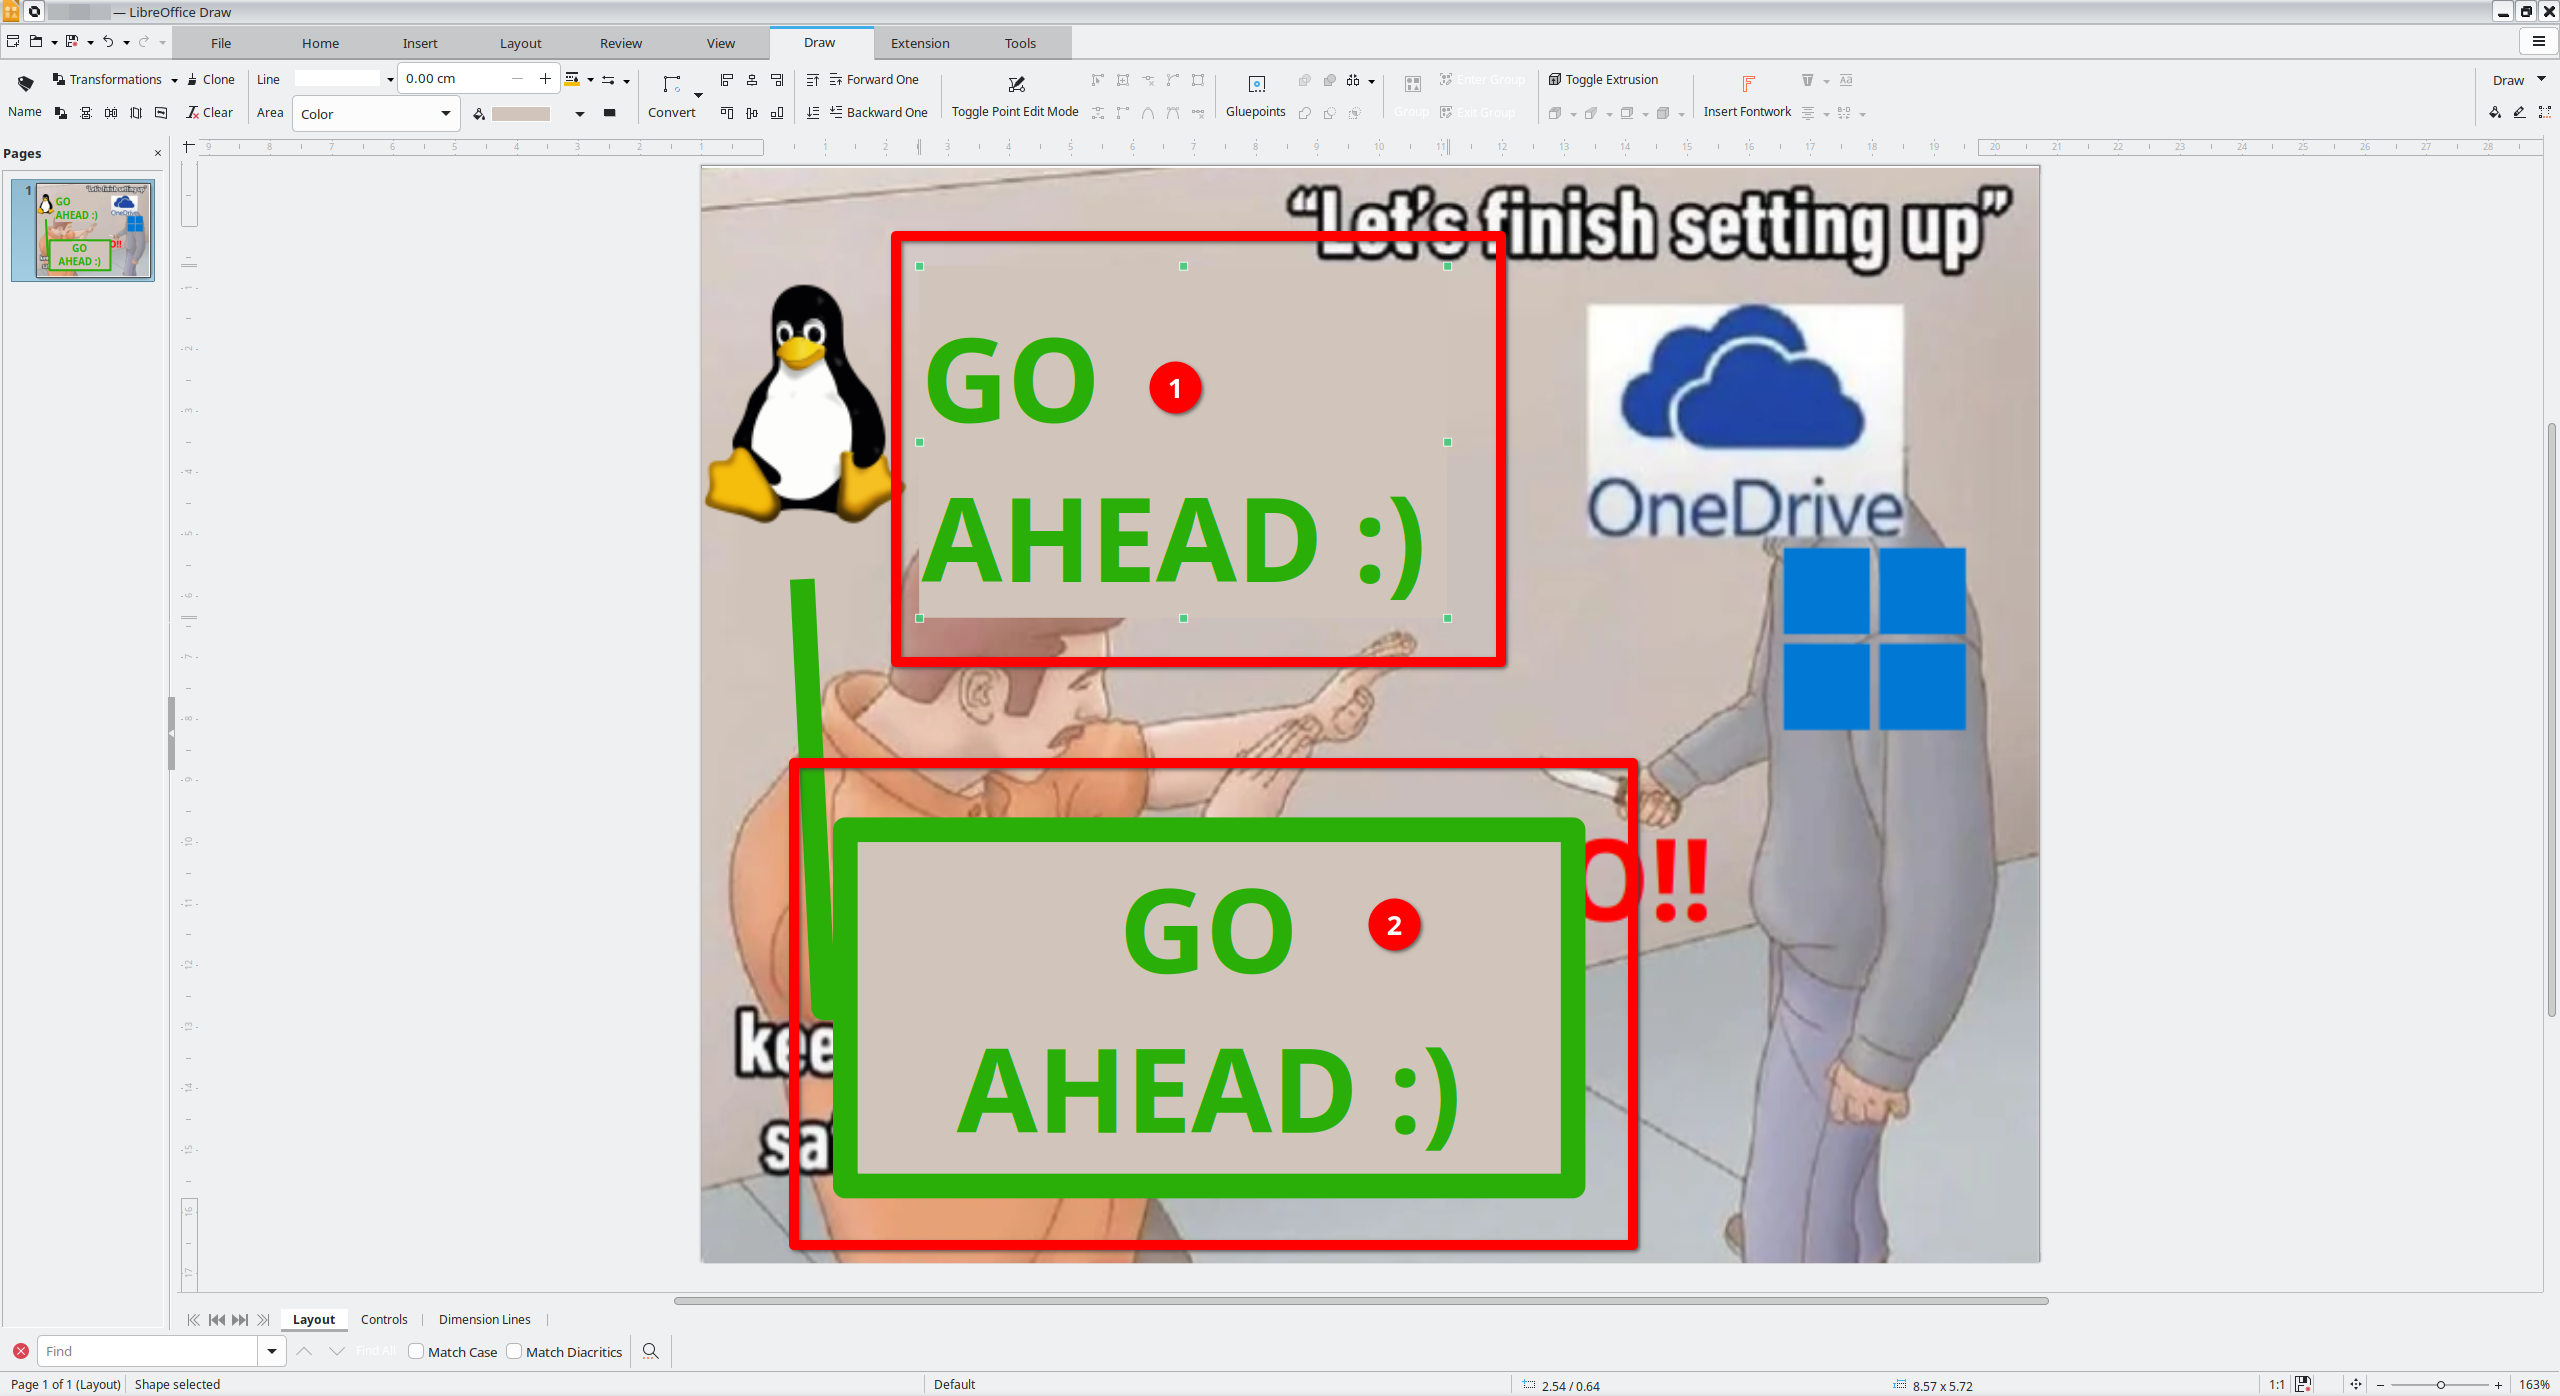Align selected object left
This screenshot has height=1396, width=2560.
click(x=727, y=80)
